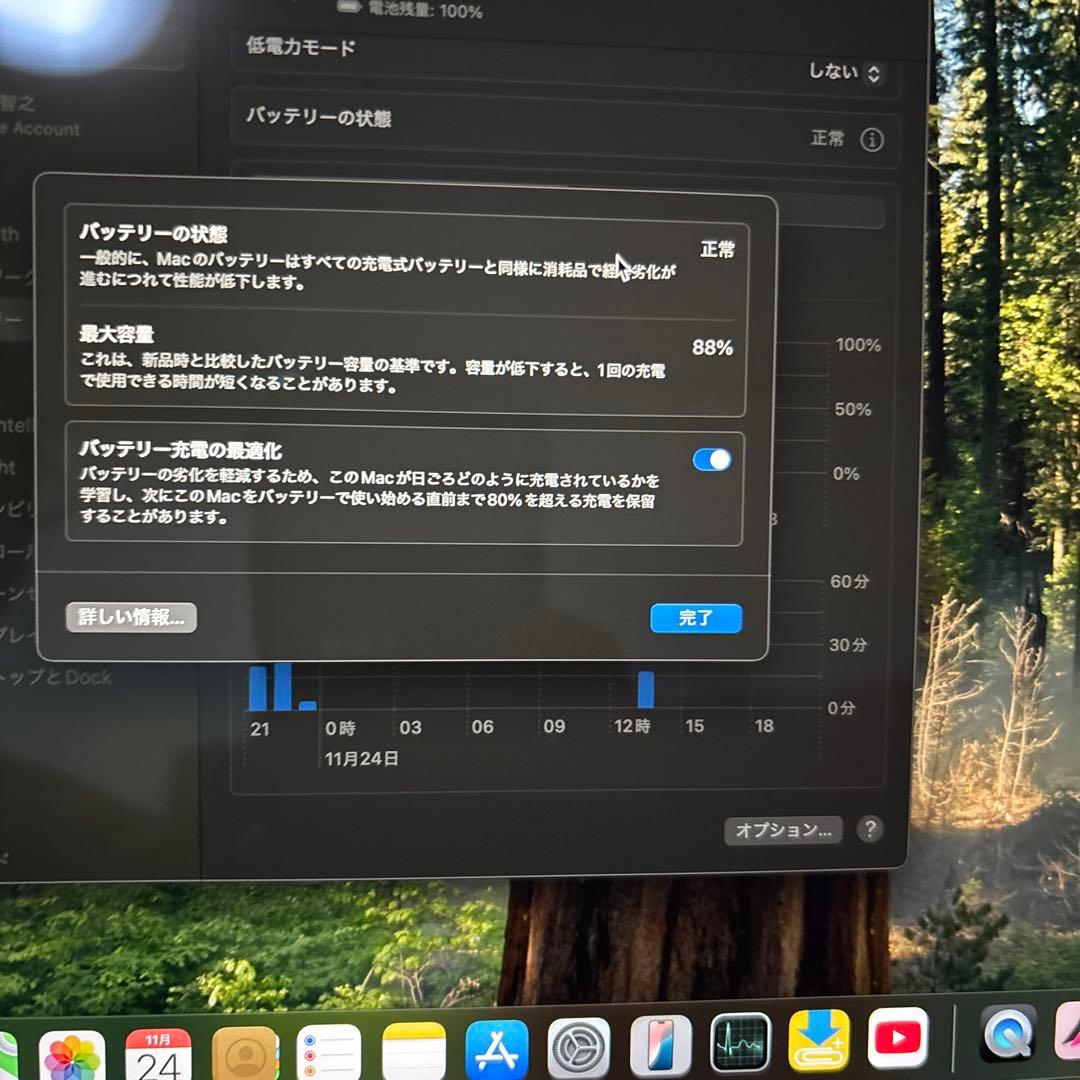1080x1080 pixels.
Task: Click the 詳しい情報 button
Action: [x=130, y=617]
